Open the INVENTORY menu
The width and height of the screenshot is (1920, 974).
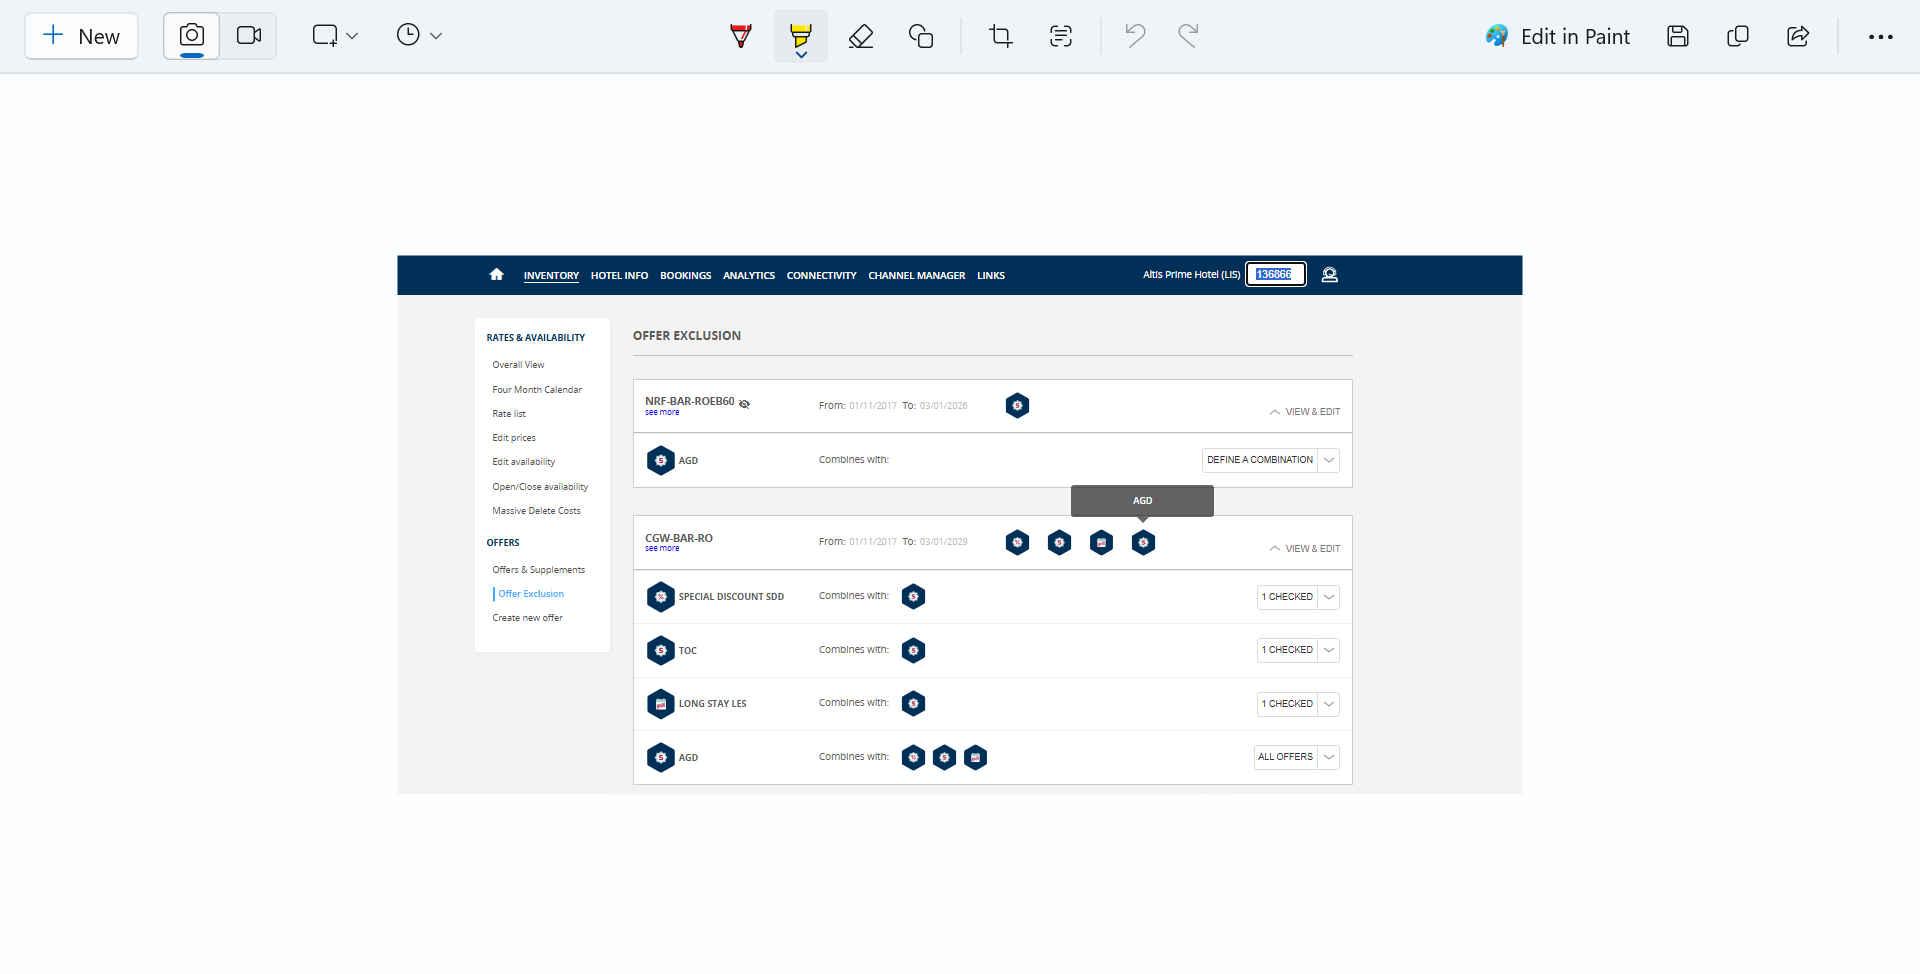(x=551, y=276)
